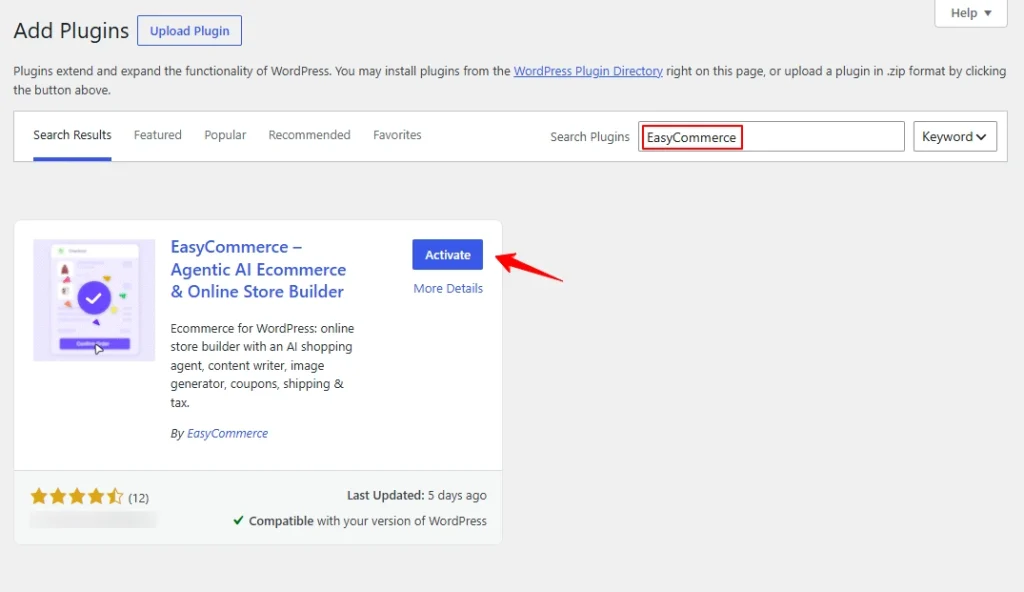This screenshot has height=592, width=1024.
Task: Activate the EasyCommerce plugin
Action: pyautogui.click(x=447, y=255)
